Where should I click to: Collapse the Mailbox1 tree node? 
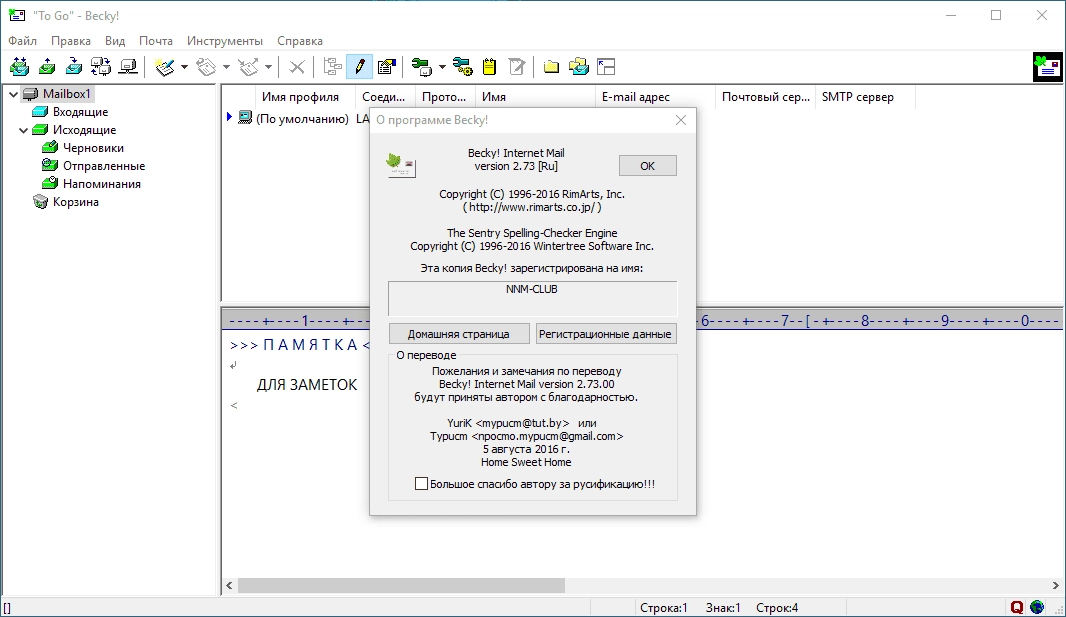(13, 94)
